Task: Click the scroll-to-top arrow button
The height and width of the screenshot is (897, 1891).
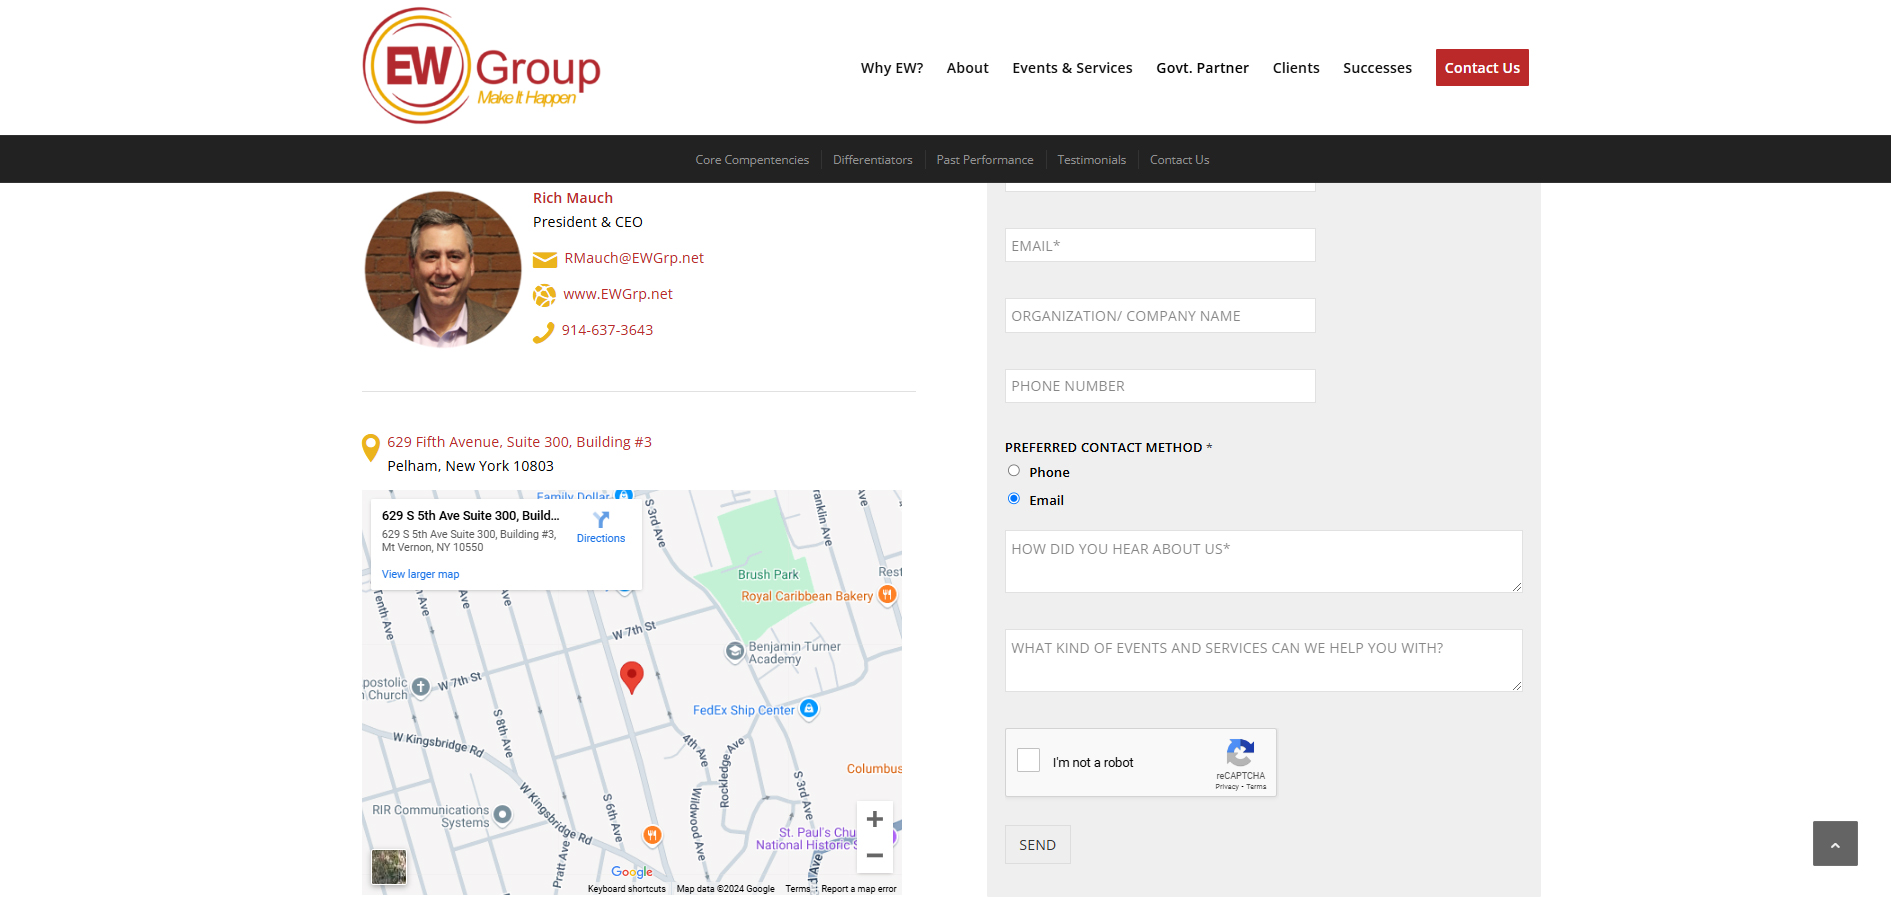Action: point(1835,843)
